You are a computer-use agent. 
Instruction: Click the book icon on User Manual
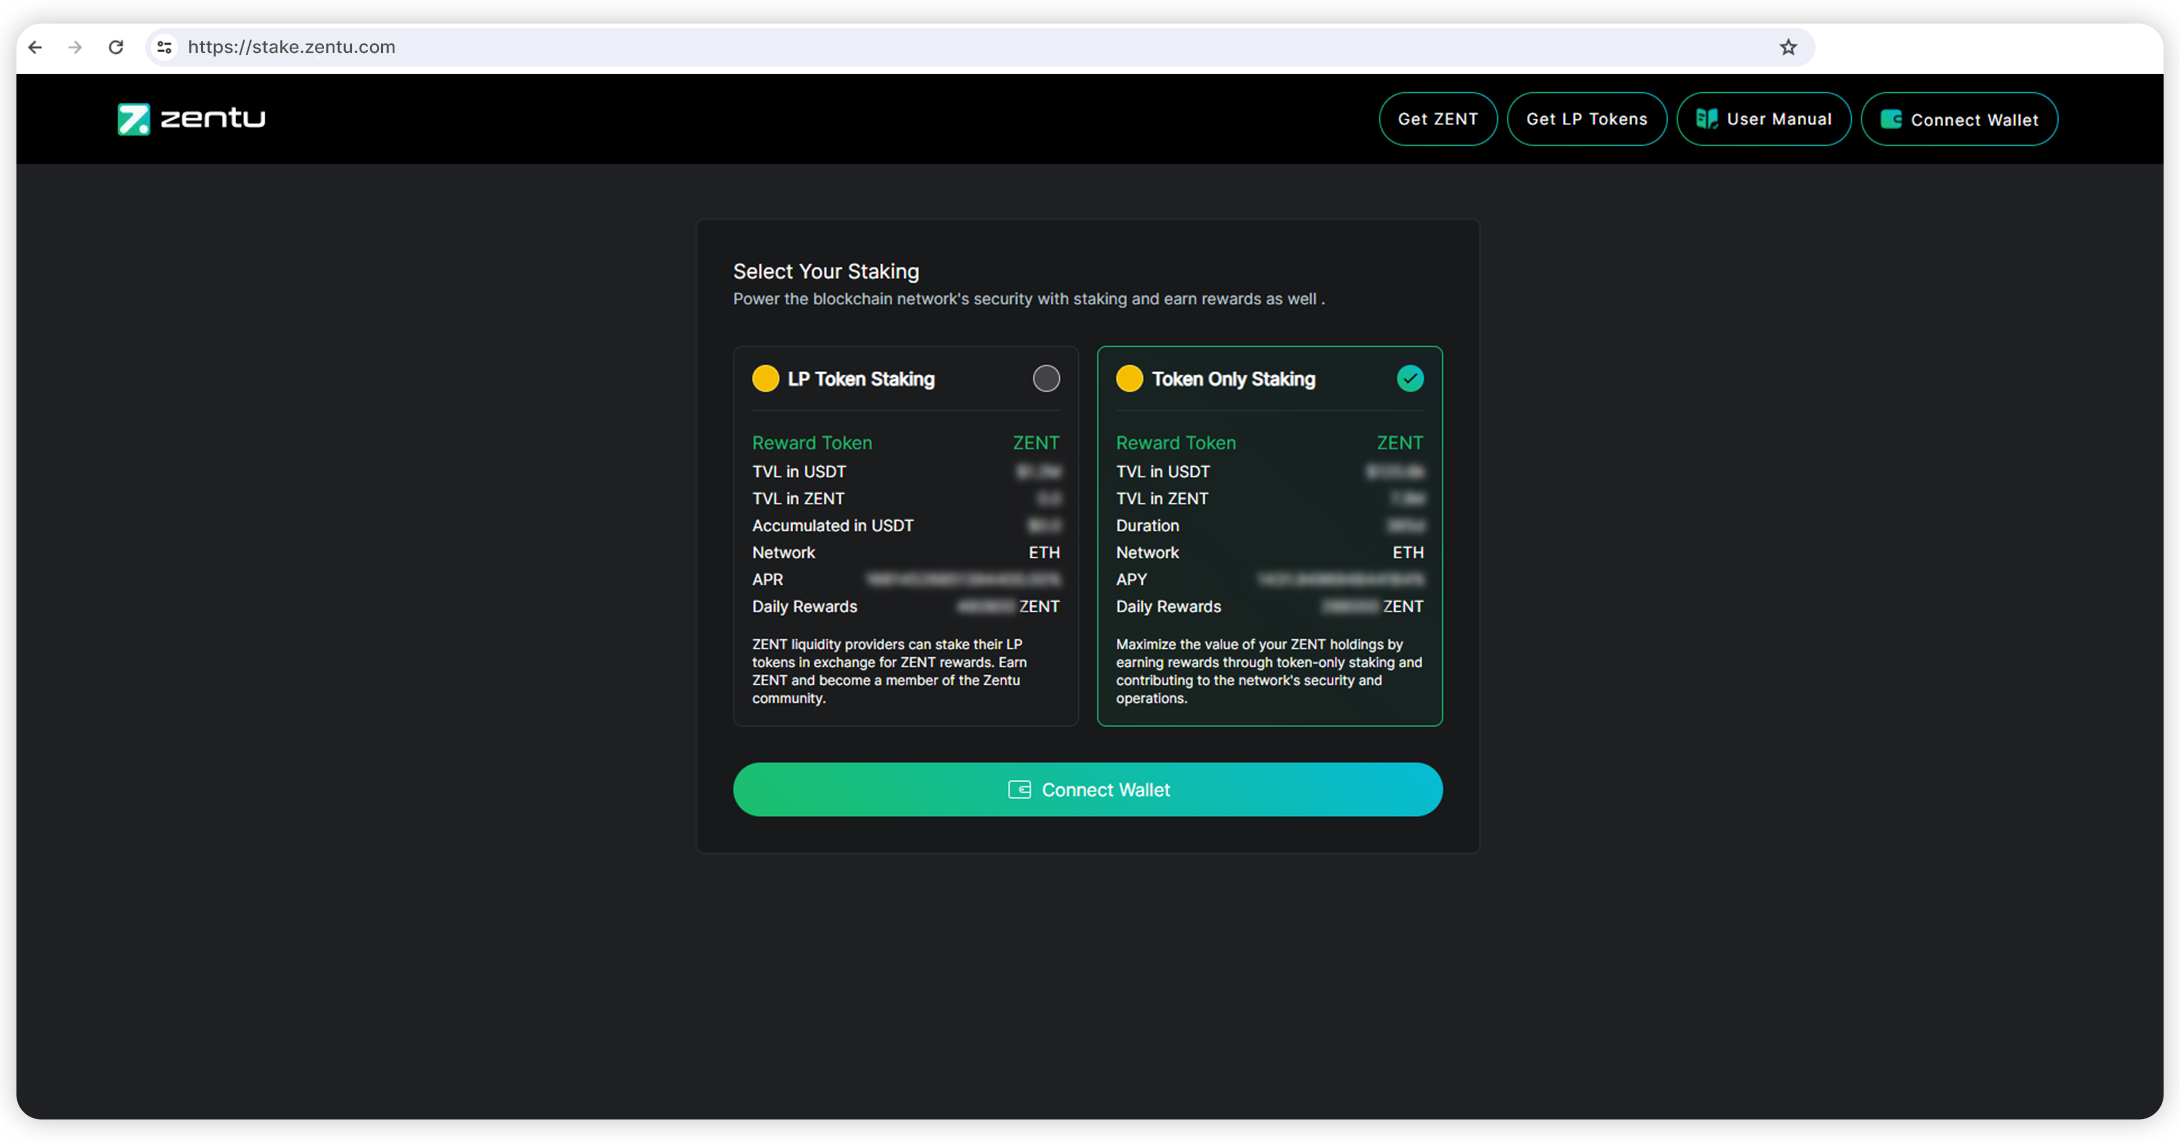click(1706, 119)
